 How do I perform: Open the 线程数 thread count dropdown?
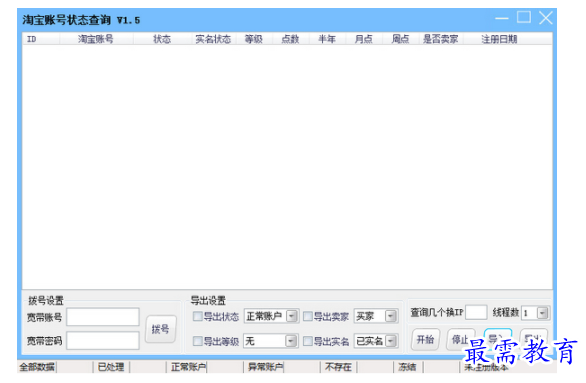535,313
